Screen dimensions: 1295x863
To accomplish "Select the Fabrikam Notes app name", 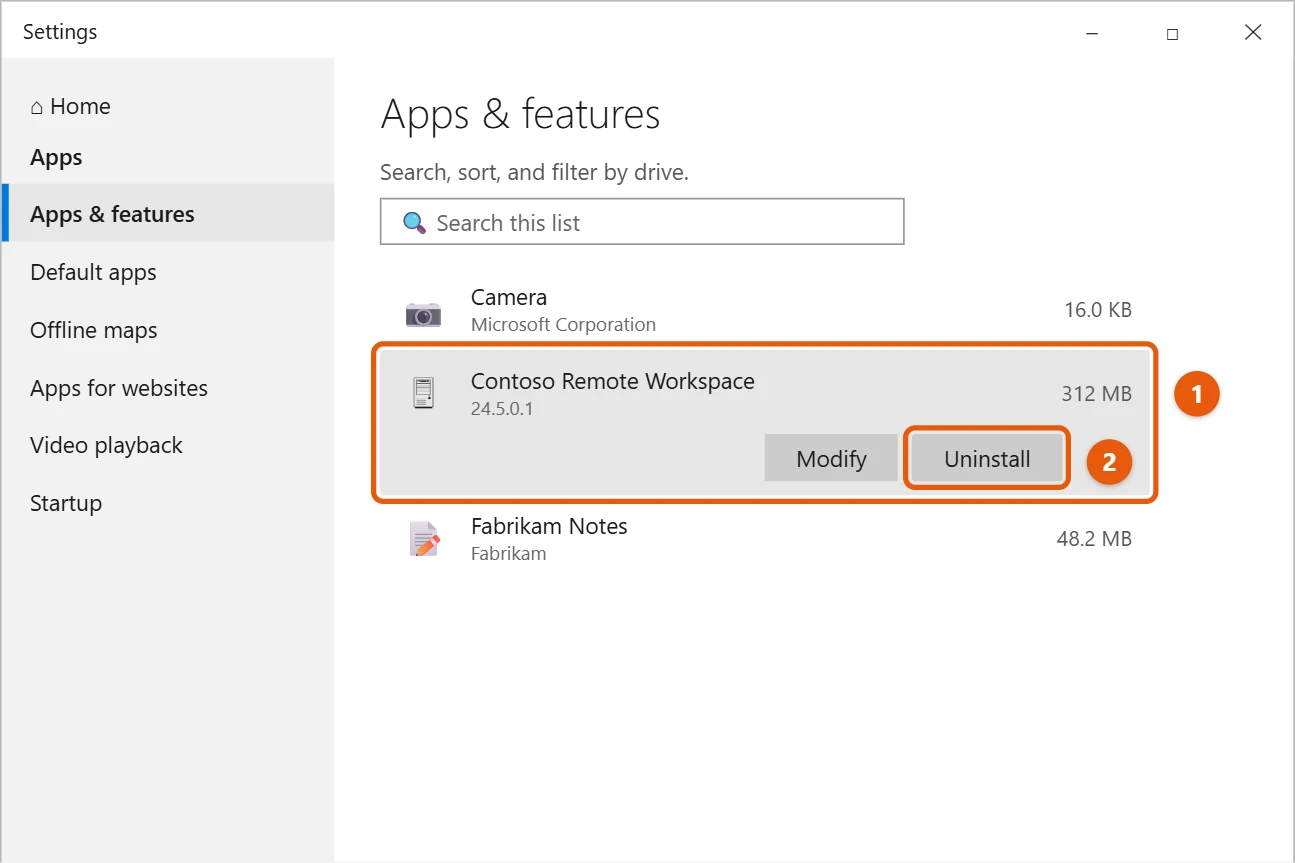I will (x=549, y=526).
